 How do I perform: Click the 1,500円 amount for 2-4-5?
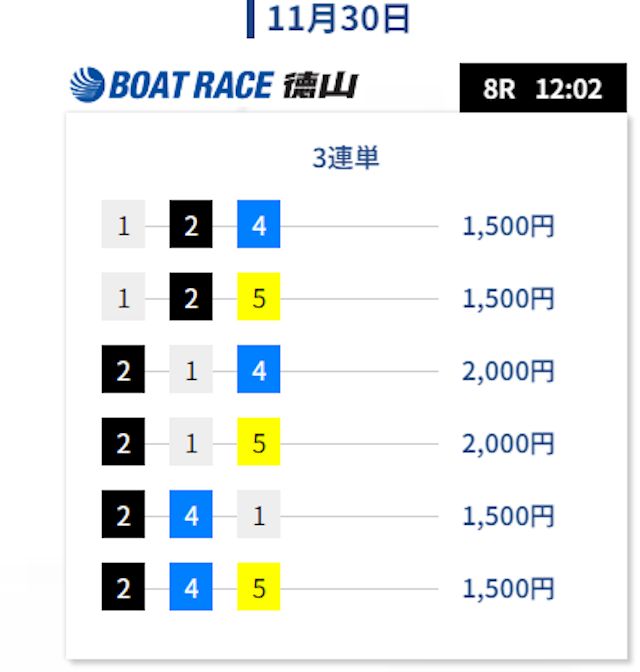[x=508, y=588]
